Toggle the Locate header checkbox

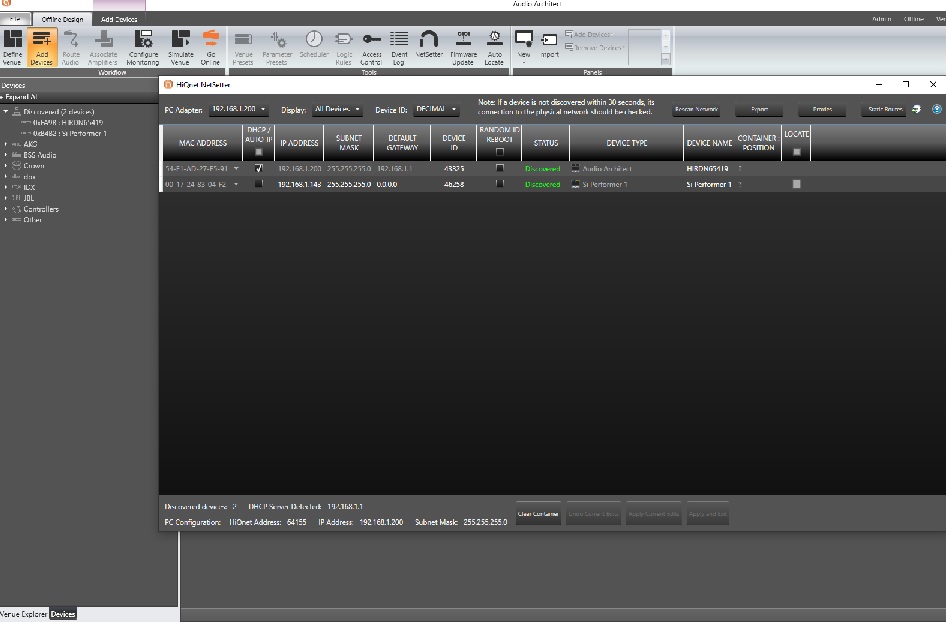(796, 152)
